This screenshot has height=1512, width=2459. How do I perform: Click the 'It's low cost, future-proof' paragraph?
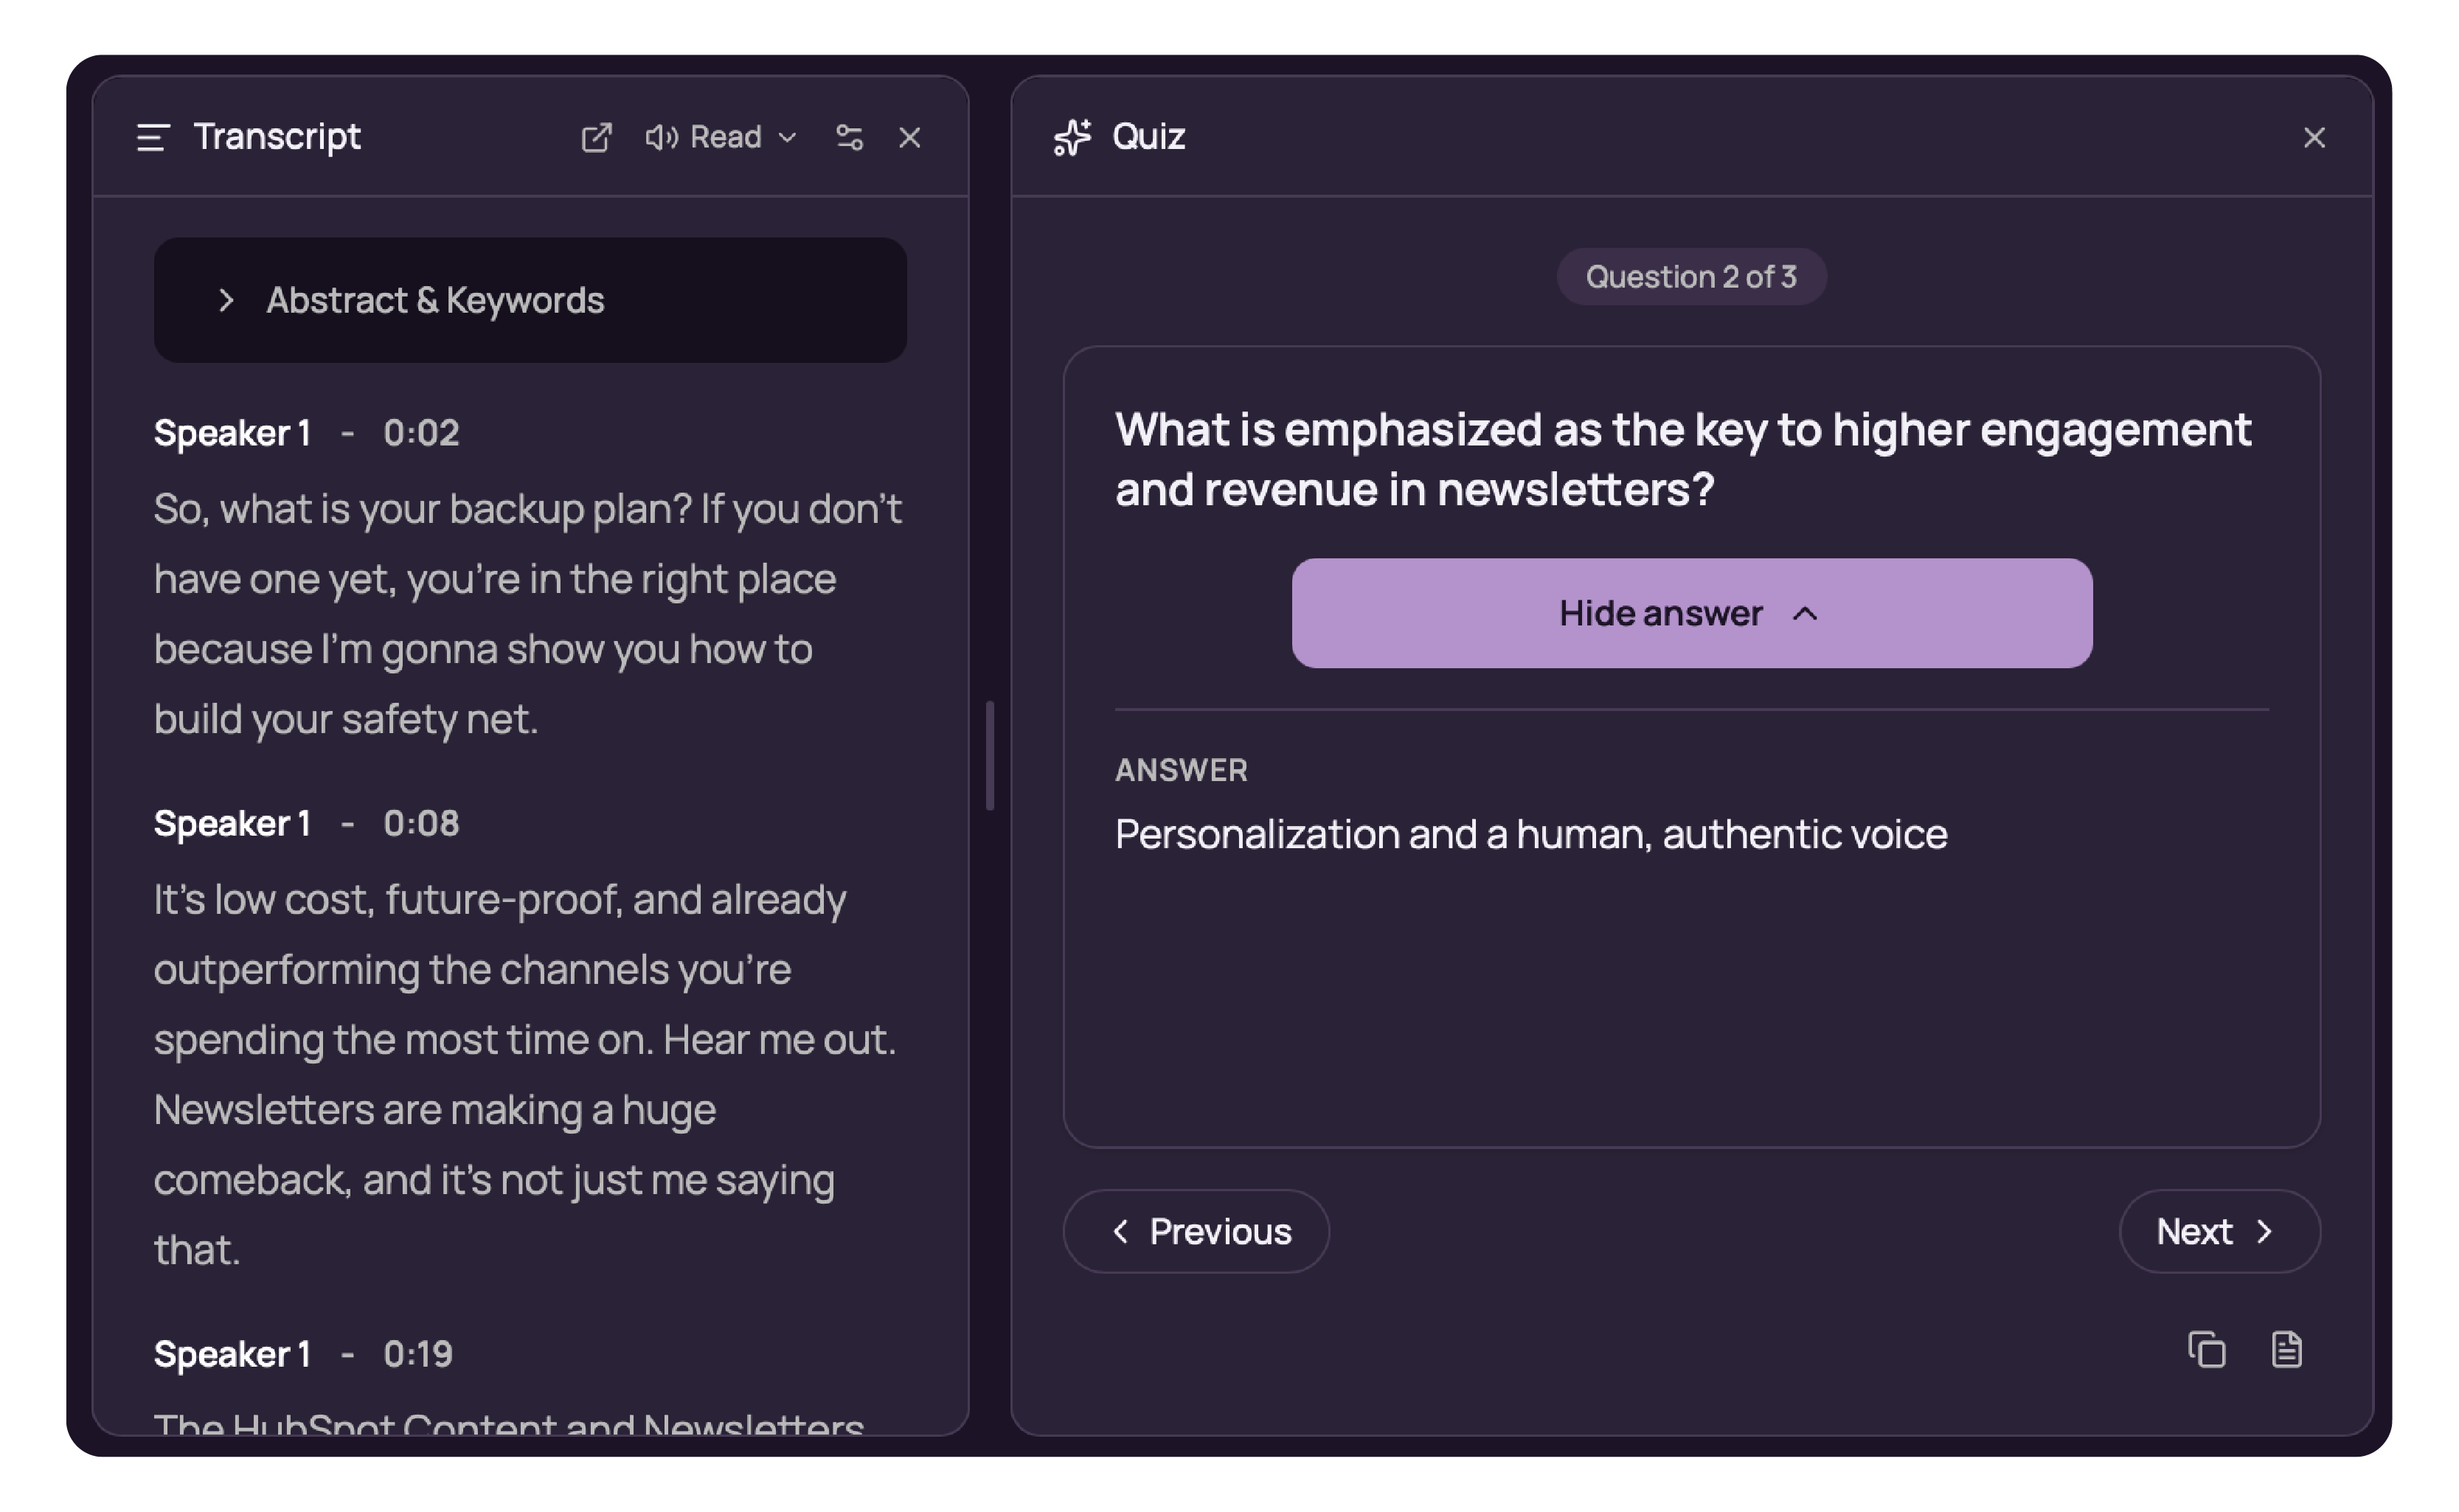pyautogui.click(x=525, y=1075)
